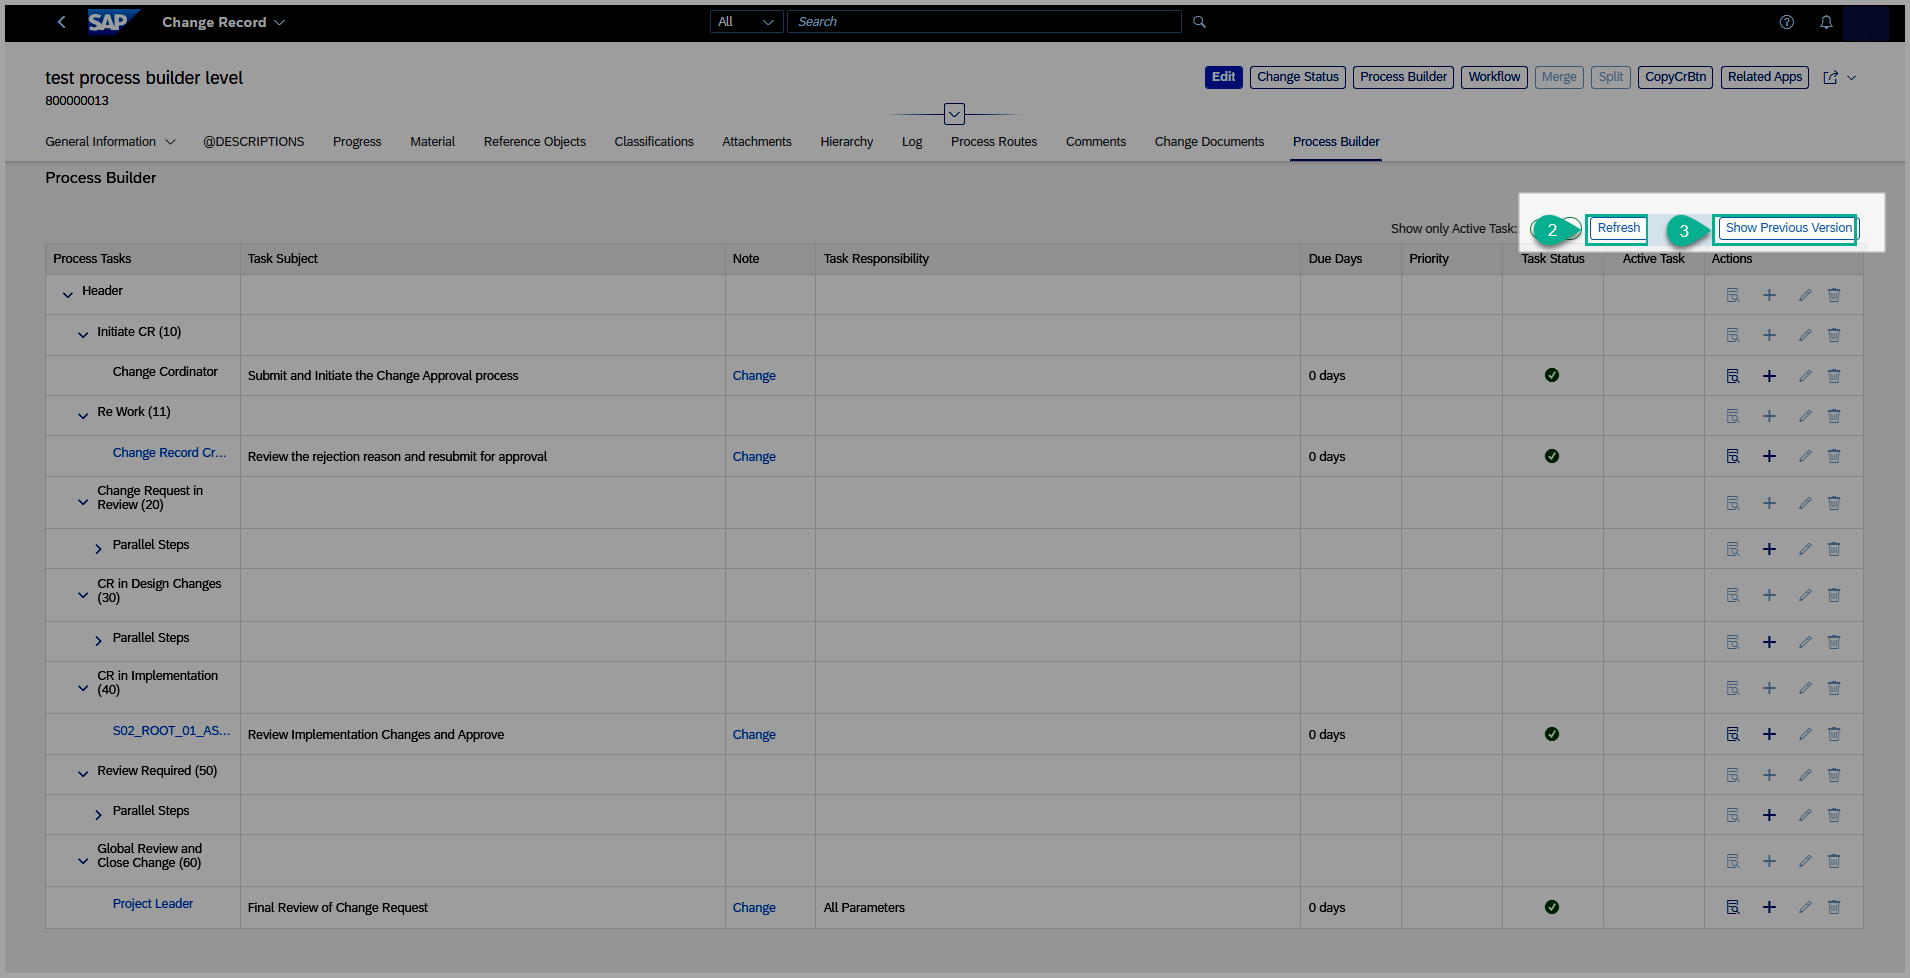The width and height of the screenshot is (1910, 978).
Task: Edit the Header row with the pencil icon
Action: (x=1805, y=295)
